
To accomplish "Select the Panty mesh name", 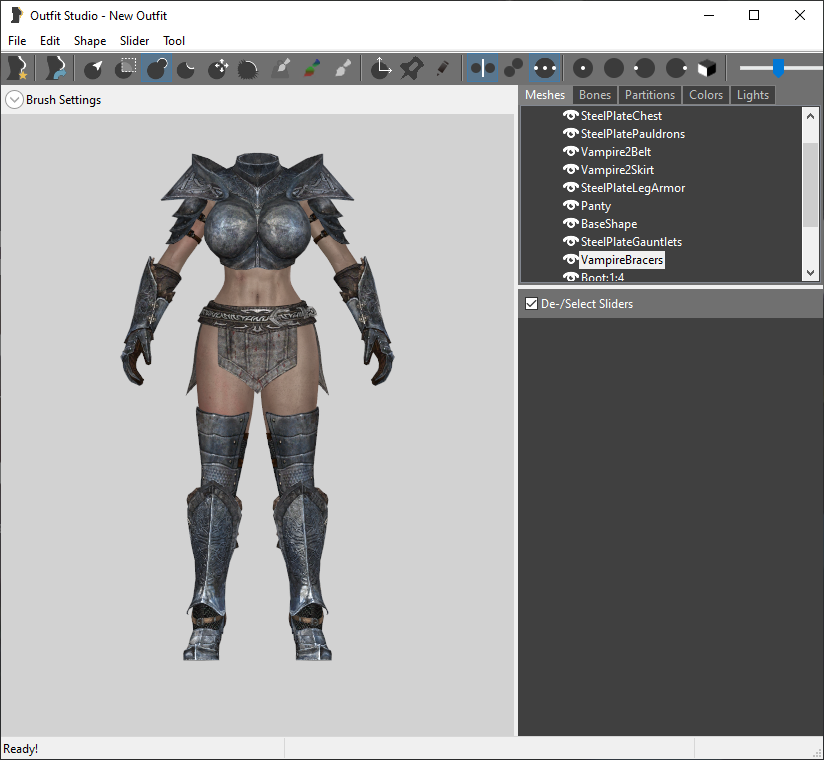I will coord(595,206).
